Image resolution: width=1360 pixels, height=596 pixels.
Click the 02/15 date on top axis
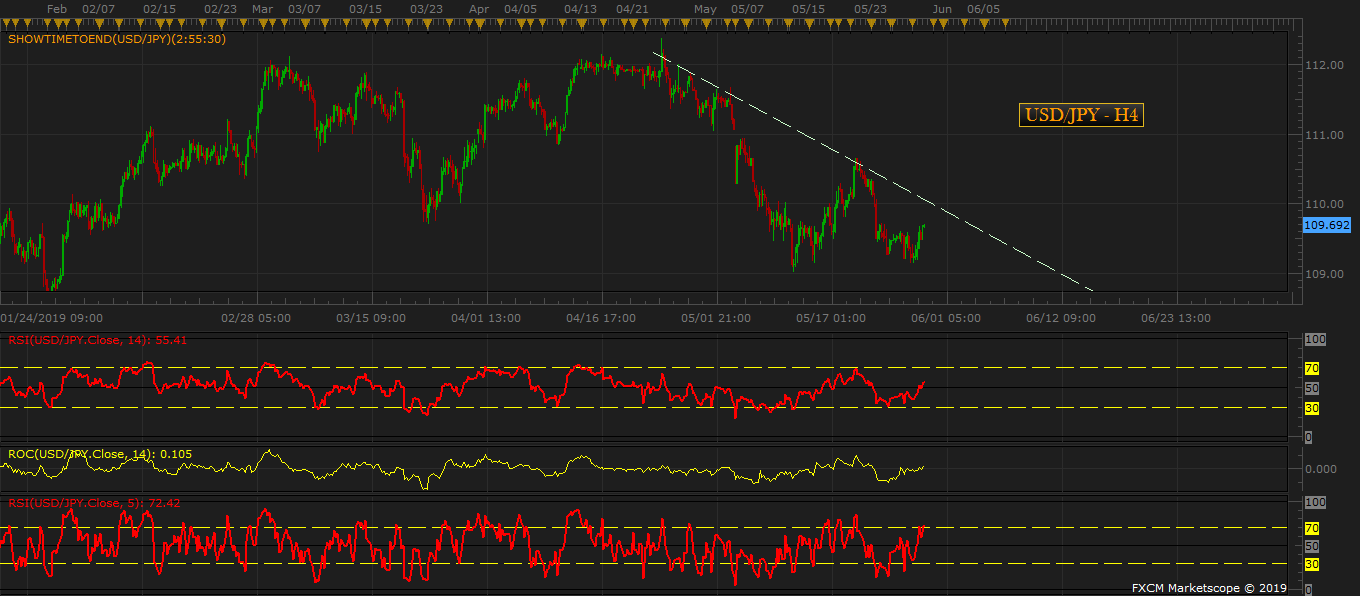[x=160, y=8]
